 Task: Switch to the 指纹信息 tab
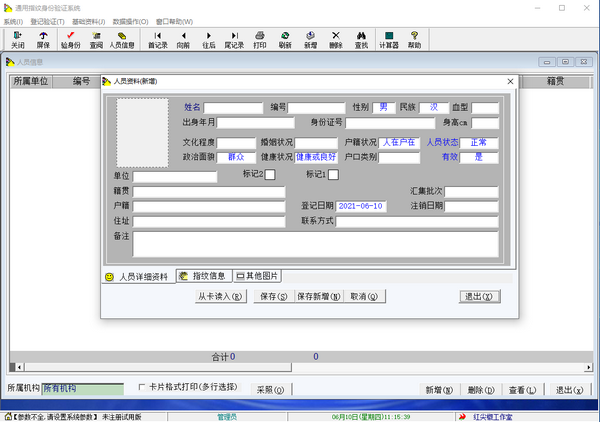(x=204, y=275)
